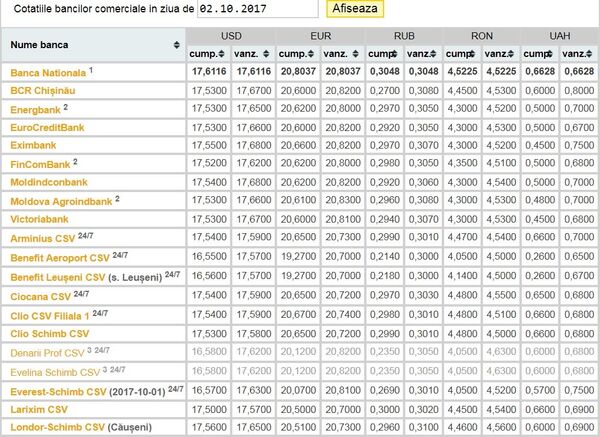The image size is (600, 437).
Task: Select Benefit Aeroport USD cump. value 16,5500
Action: pyautogui.click(x=209, y=256)
